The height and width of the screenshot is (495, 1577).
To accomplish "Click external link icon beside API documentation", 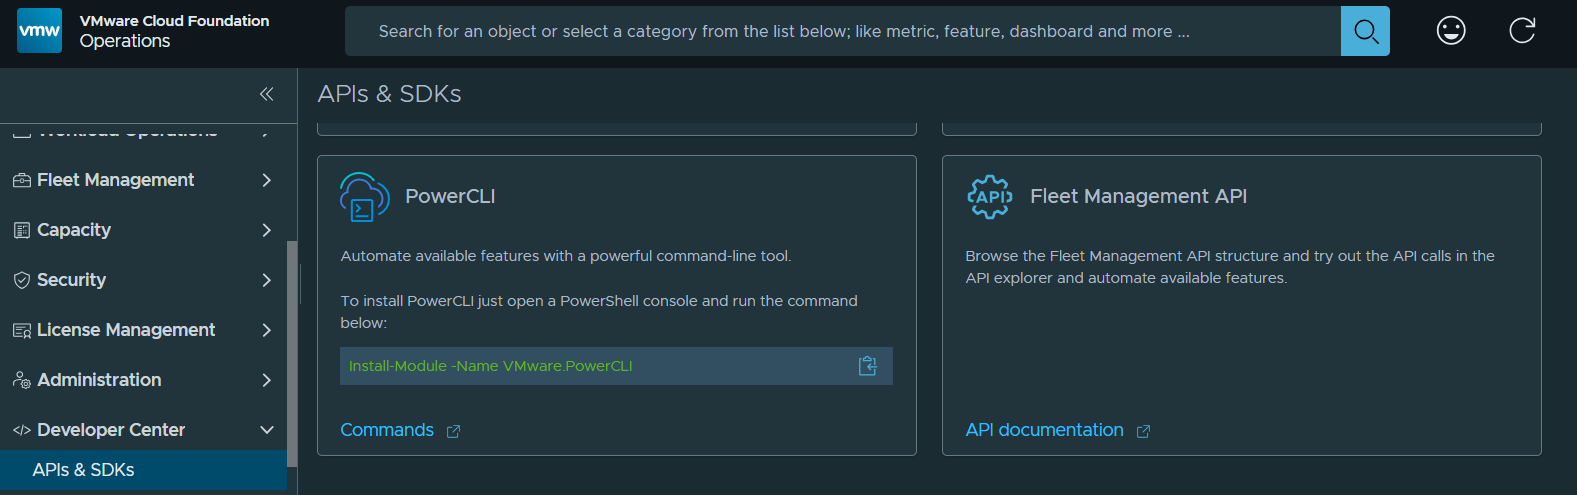I will (x=1143, y=431).
